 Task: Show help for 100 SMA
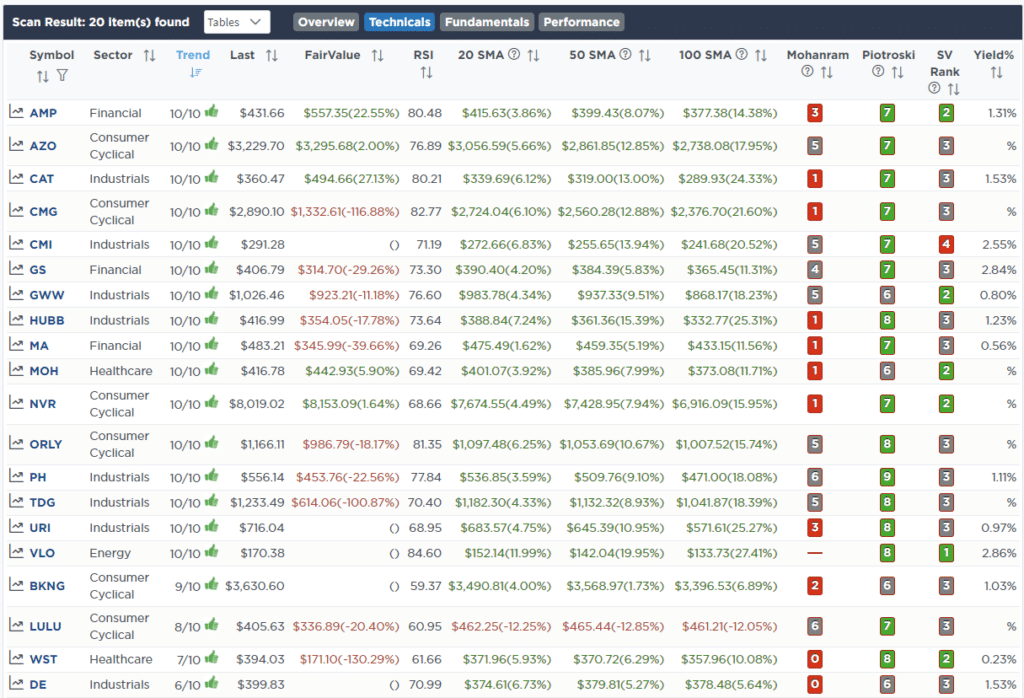coord(741,54)
